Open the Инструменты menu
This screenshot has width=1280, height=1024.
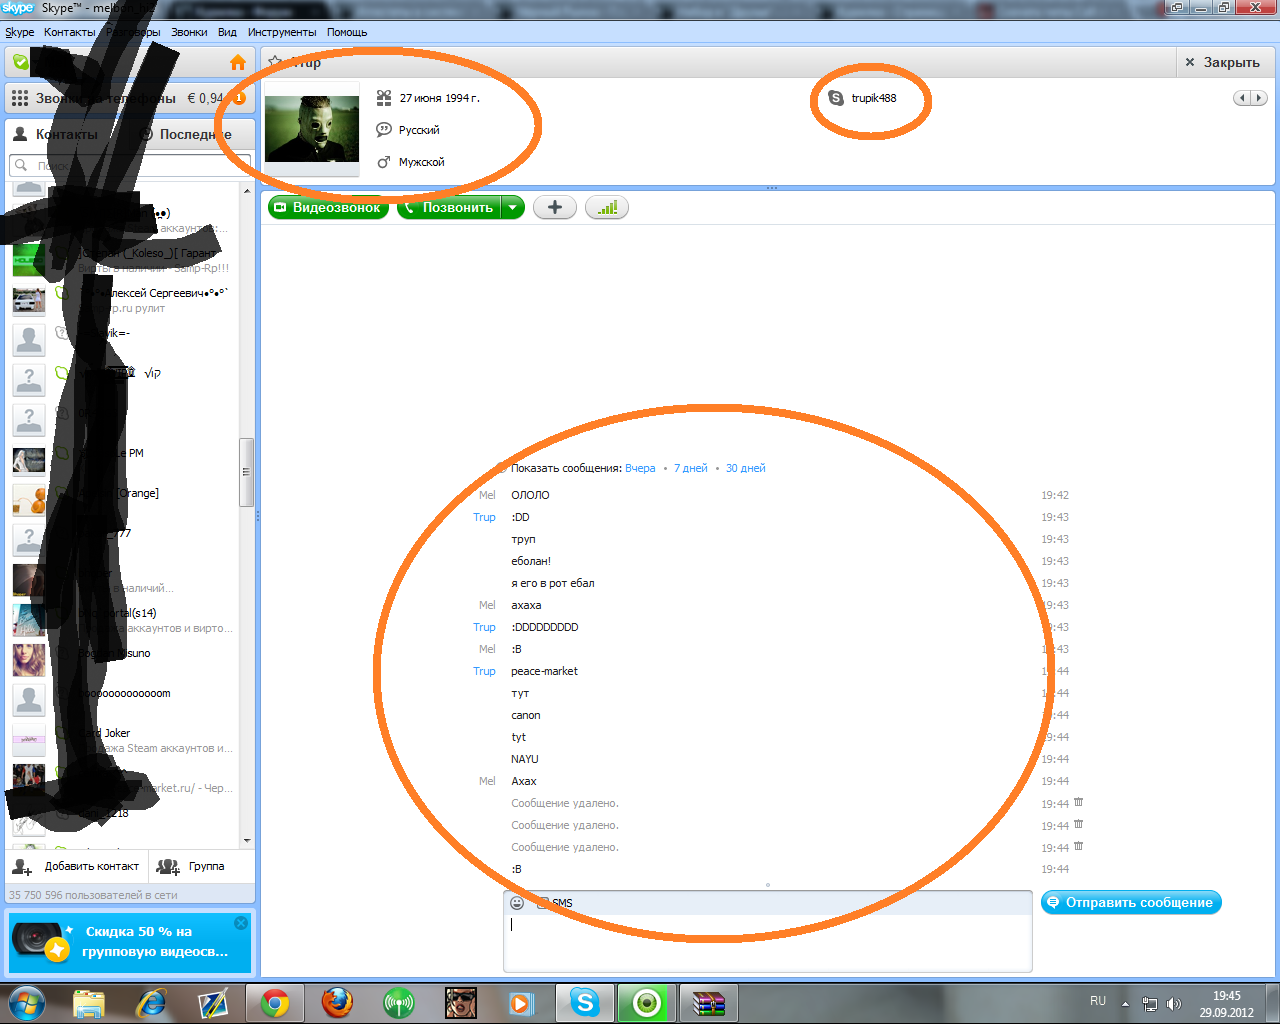click(282, 32)
